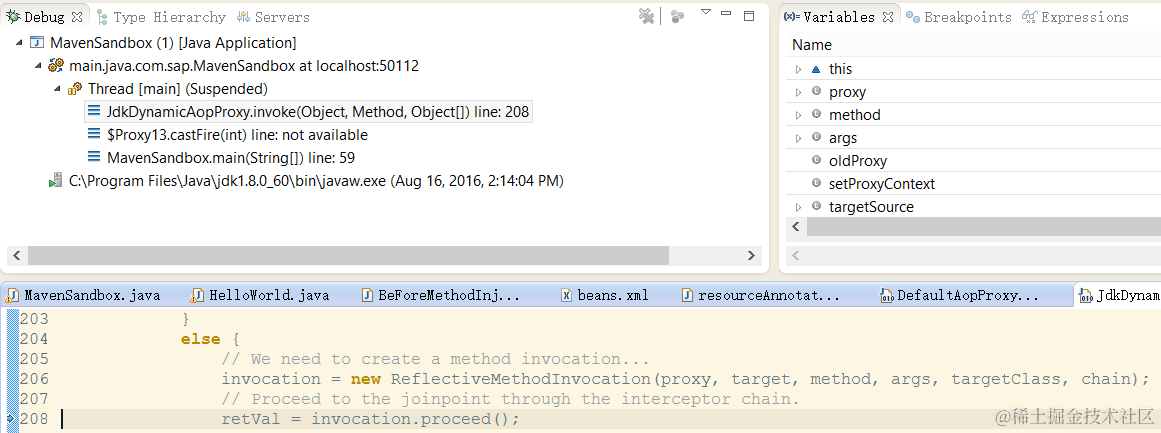
Task: Click the instruction pointer arrow at line 208
Action: click(x=10, y=420)
